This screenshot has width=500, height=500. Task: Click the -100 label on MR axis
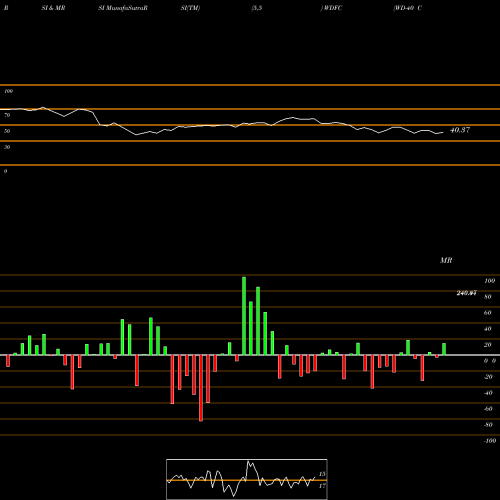pos(490,441)
